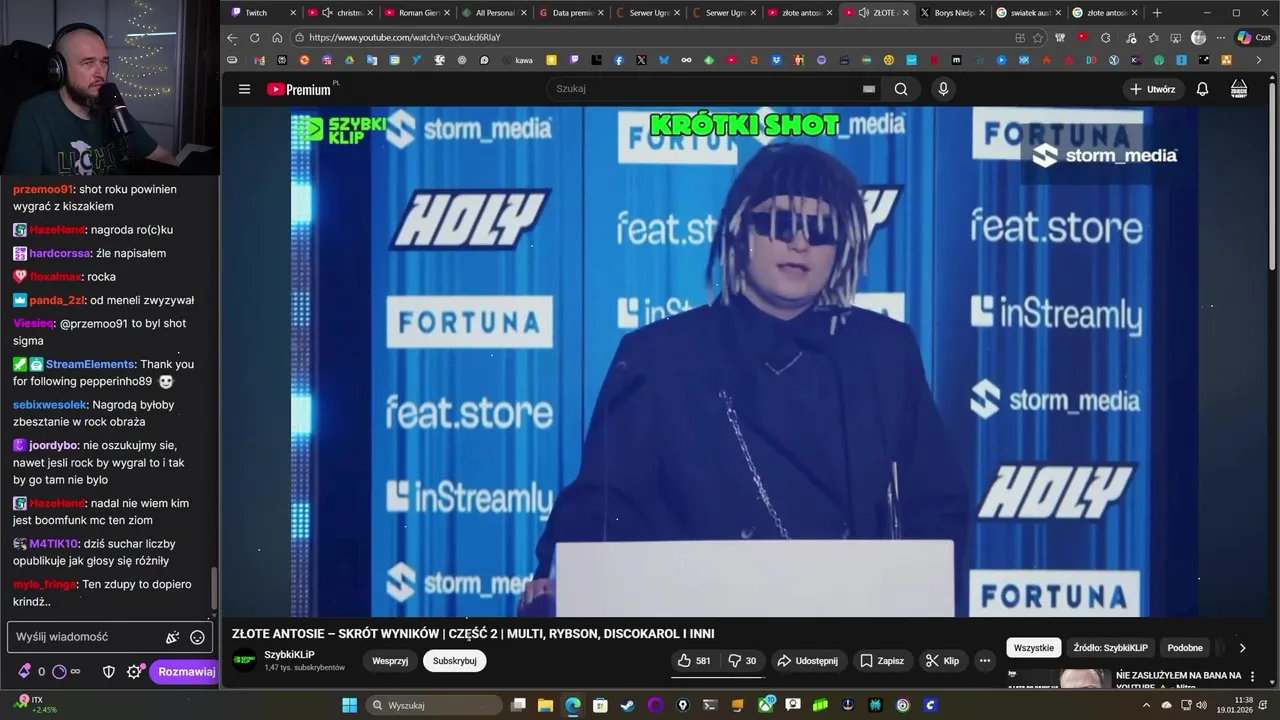Open Steam from the taskbar

click(627, 705)
